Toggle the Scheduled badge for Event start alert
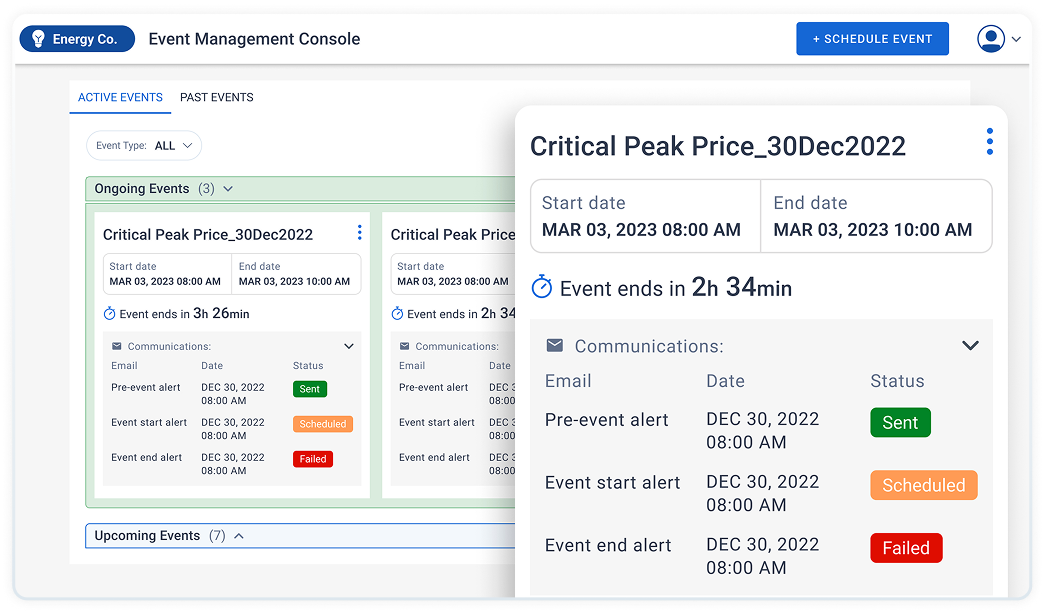The height and width of the screenshot is (612, 1045). click(923, 485)
